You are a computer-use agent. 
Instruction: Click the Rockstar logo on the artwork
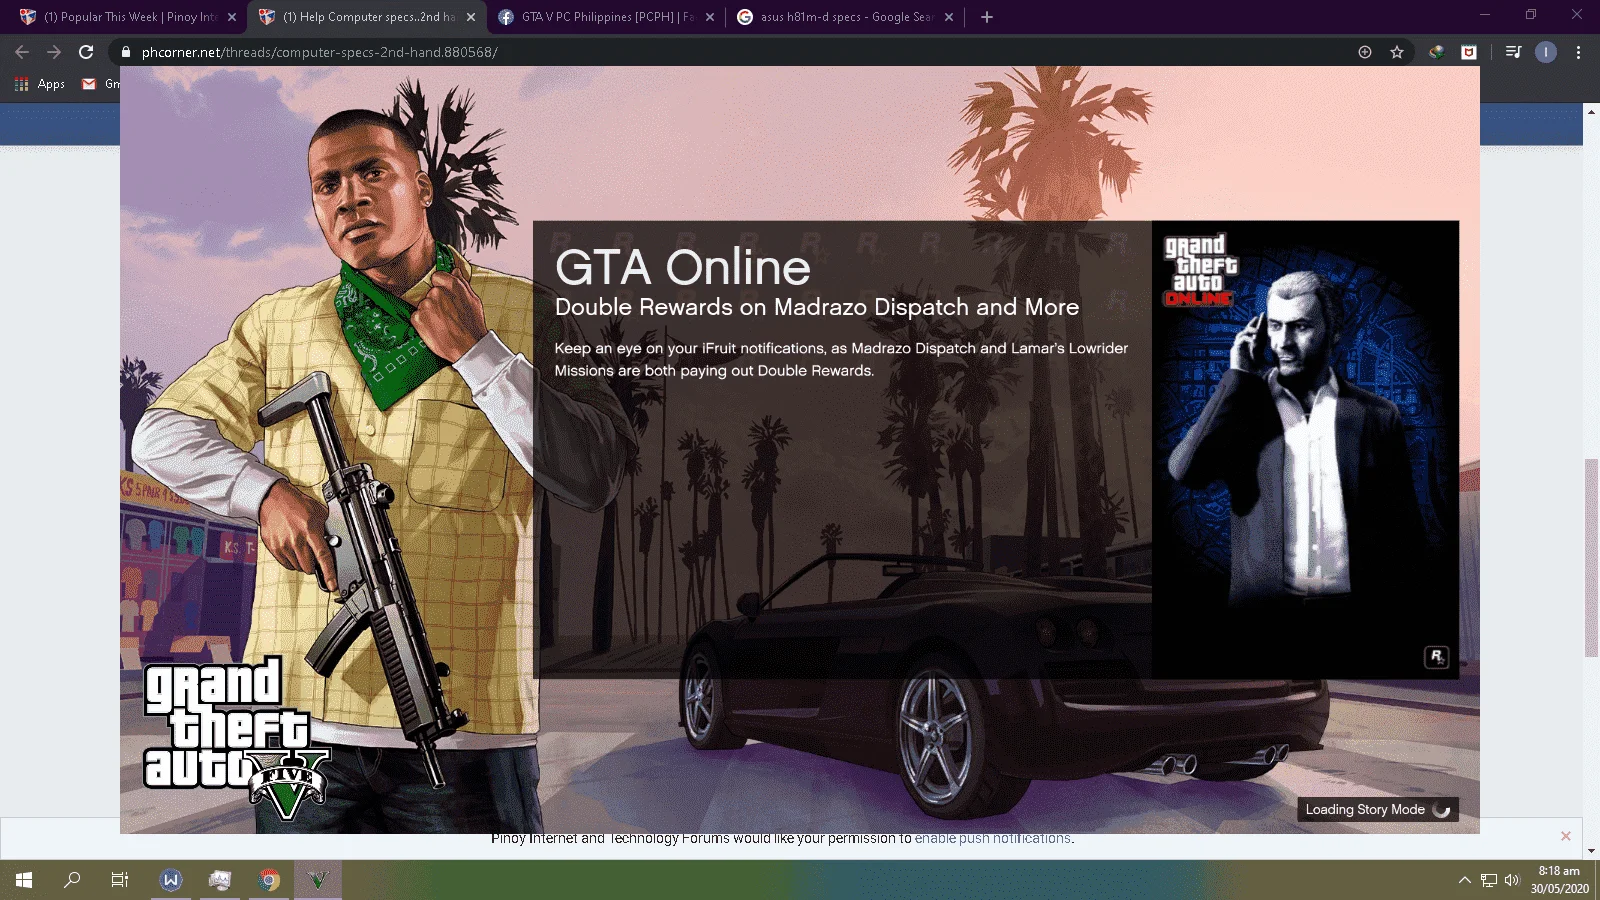(1436, 657)
